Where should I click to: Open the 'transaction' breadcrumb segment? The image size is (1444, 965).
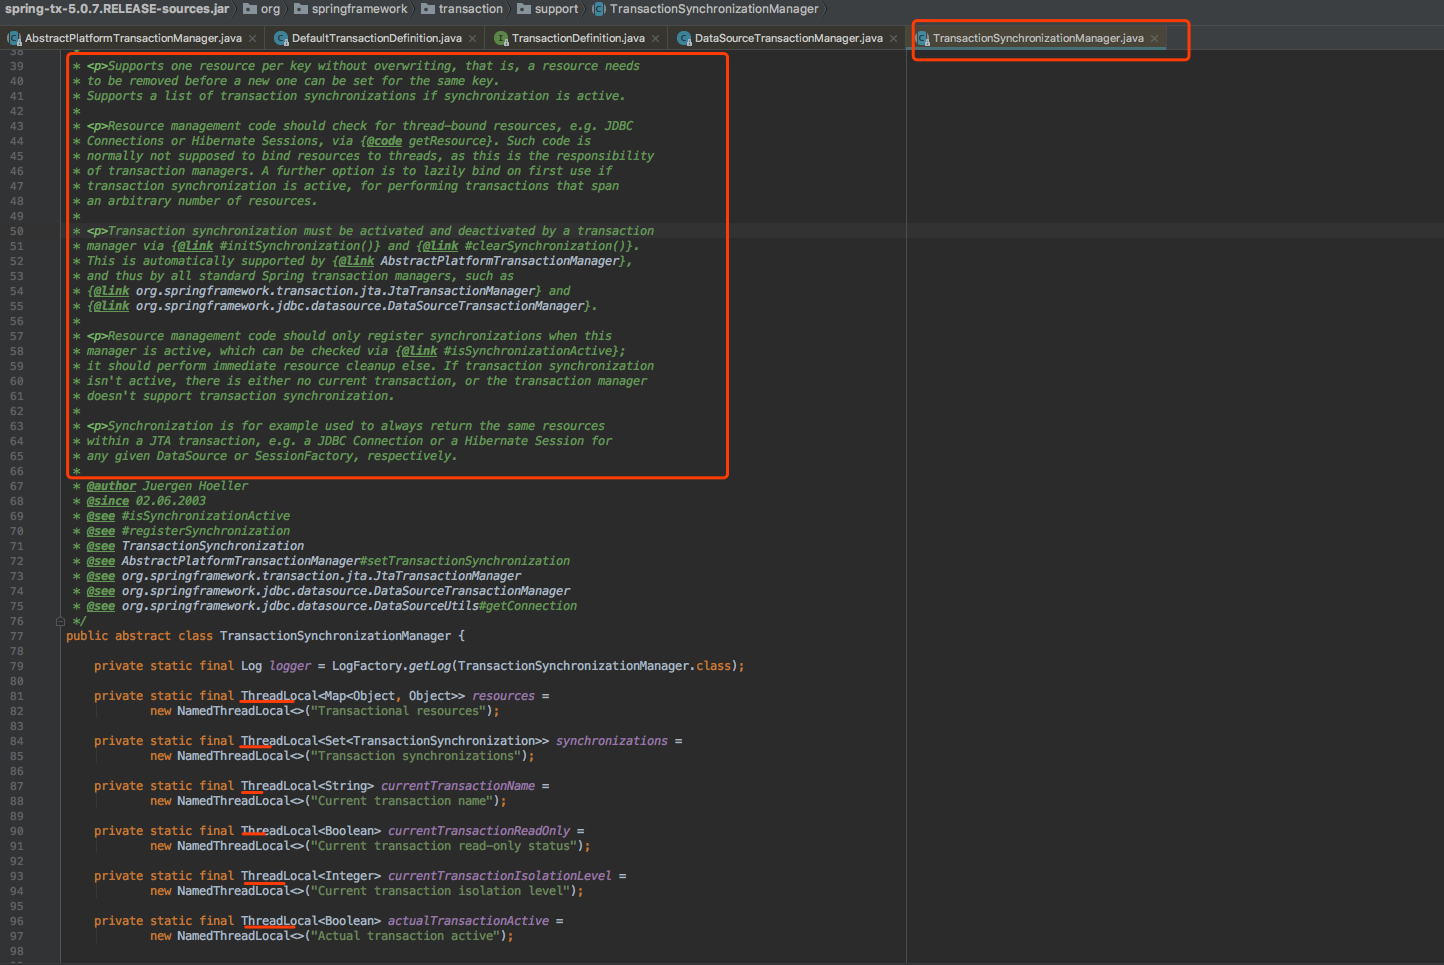pos(470,9)
